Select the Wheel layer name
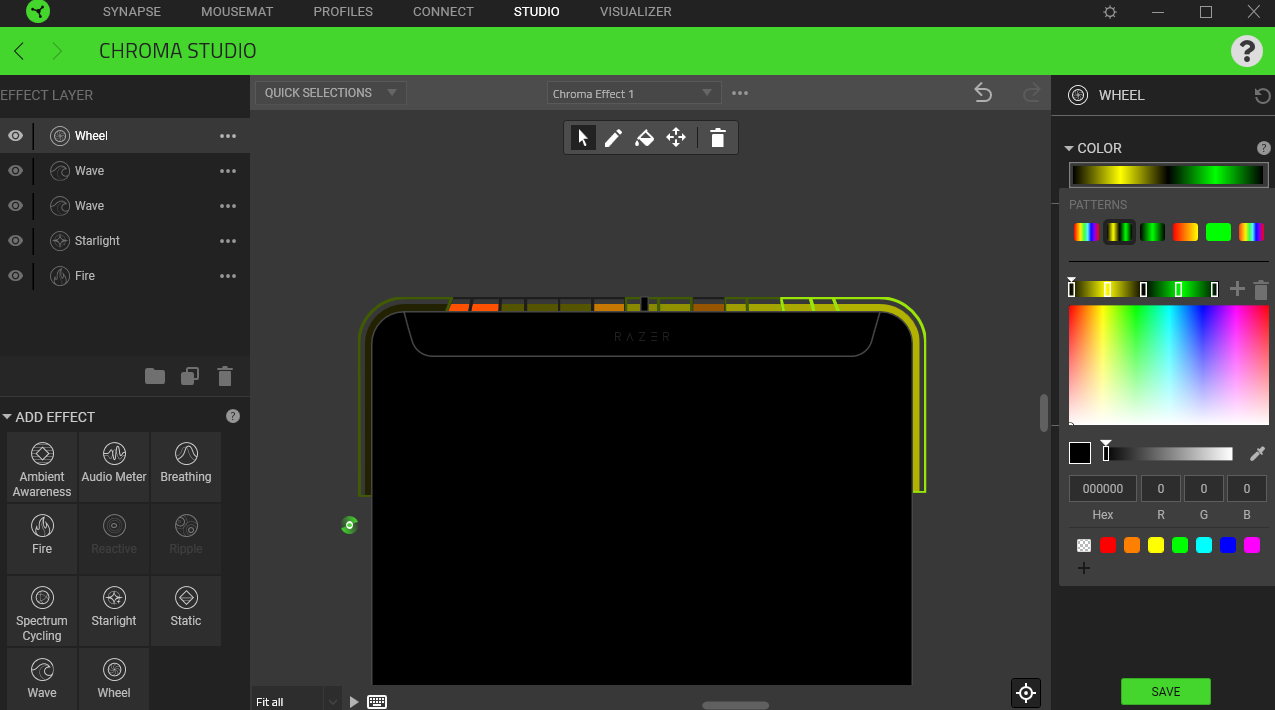The height and width of the screenshot is (710, 1275). pyautogui.click(x=91, y=136)
